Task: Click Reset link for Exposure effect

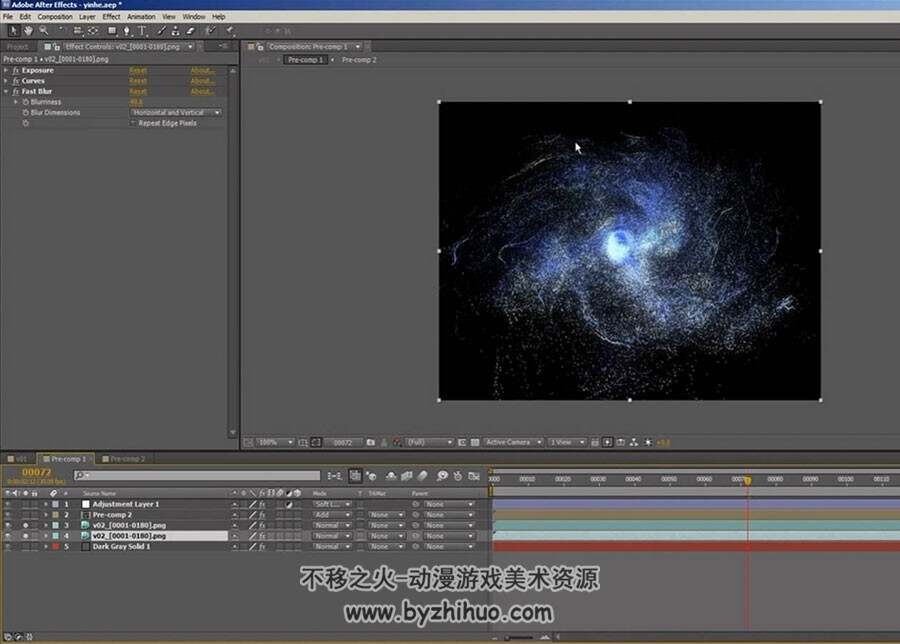Action: tap(138, 70)
